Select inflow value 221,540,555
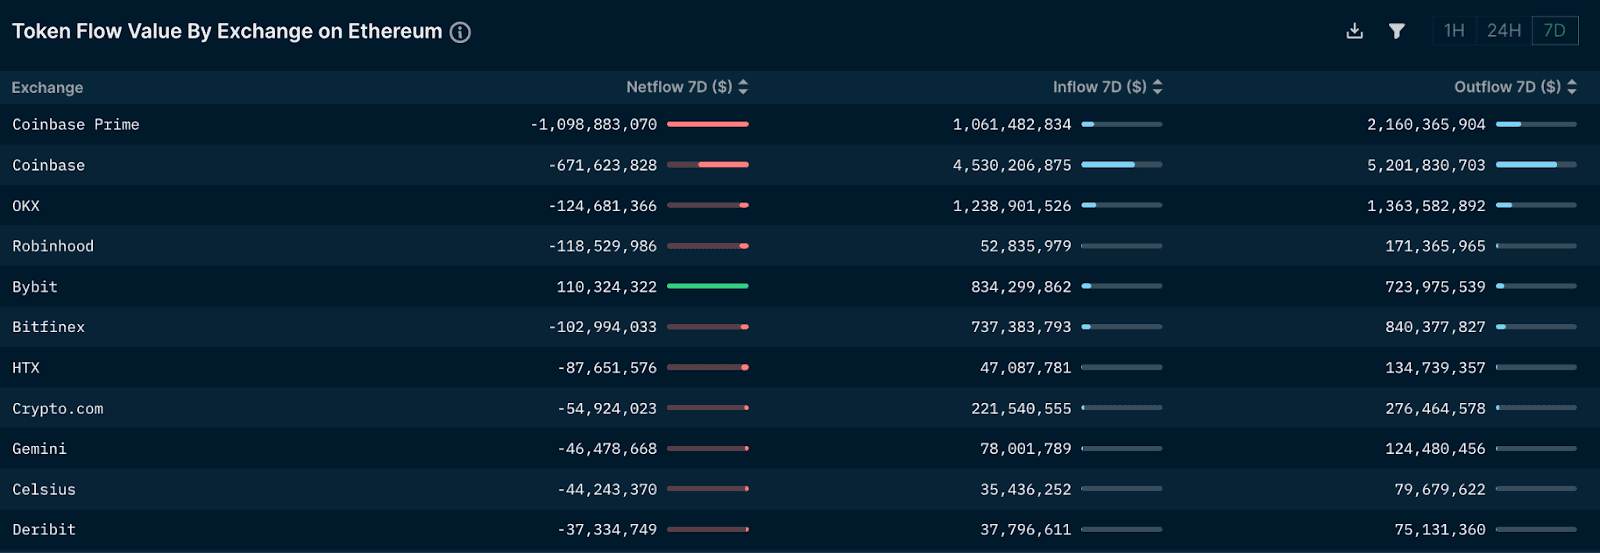The height and width of the screenshot is (553, 1600). coord(1021,409)
